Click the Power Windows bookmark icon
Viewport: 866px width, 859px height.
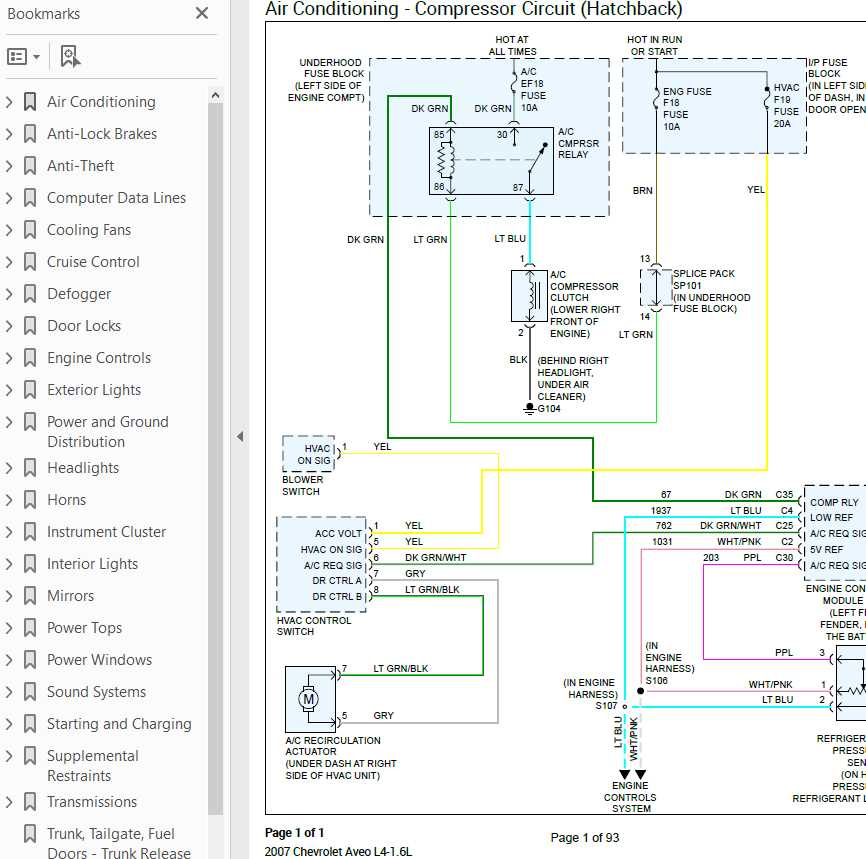(x=30, y=661)
